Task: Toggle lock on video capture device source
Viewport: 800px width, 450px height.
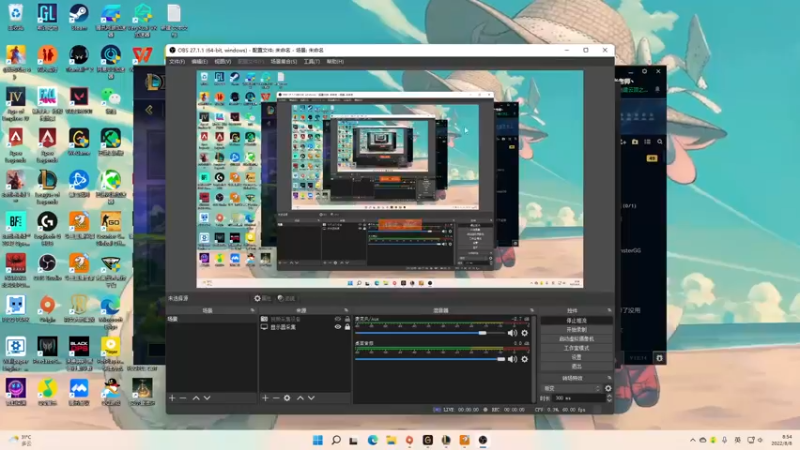Action: pos(347,319)
